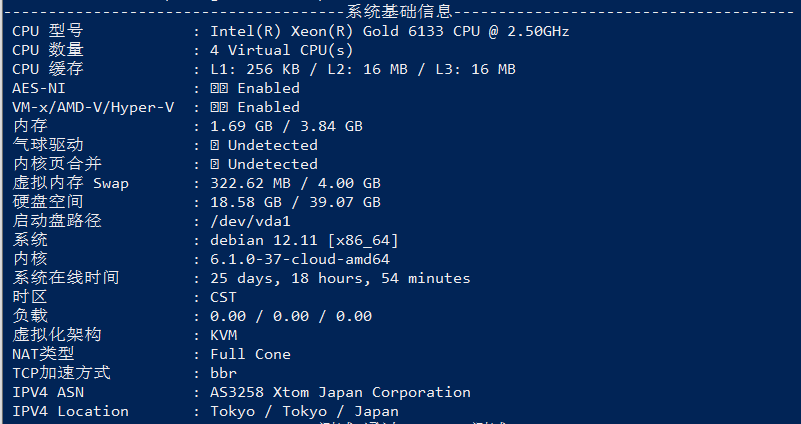Click the Swap value 322.62 MB / 4.00 GB

pos(295,183)
